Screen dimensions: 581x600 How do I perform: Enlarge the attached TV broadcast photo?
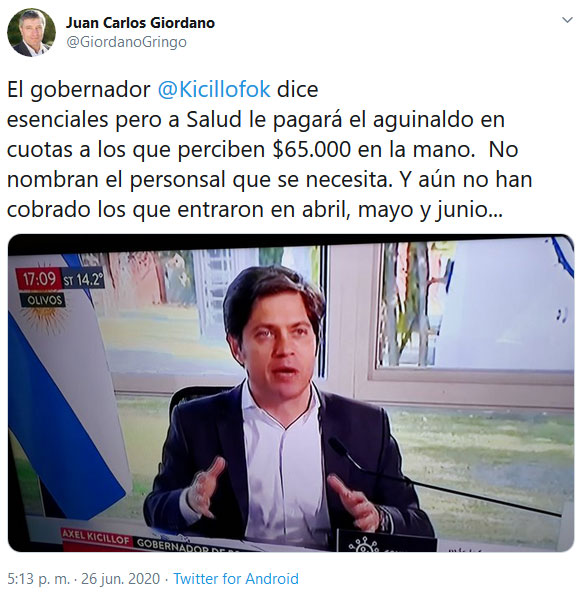[291, 393]
